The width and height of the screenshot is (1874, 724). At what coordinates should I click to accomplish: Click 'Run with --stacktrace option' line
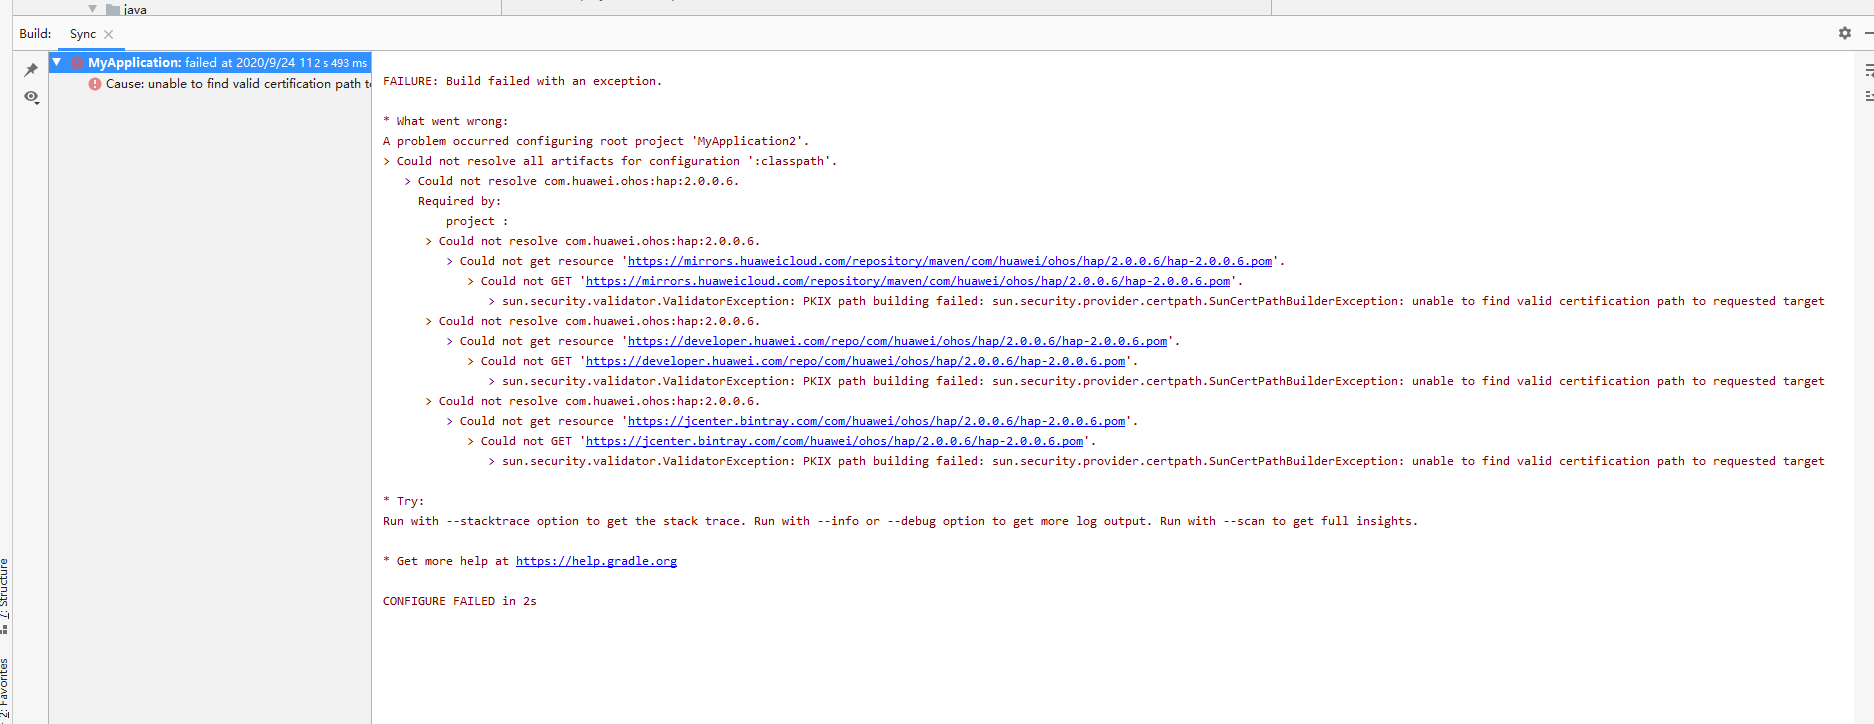(900, 521)
